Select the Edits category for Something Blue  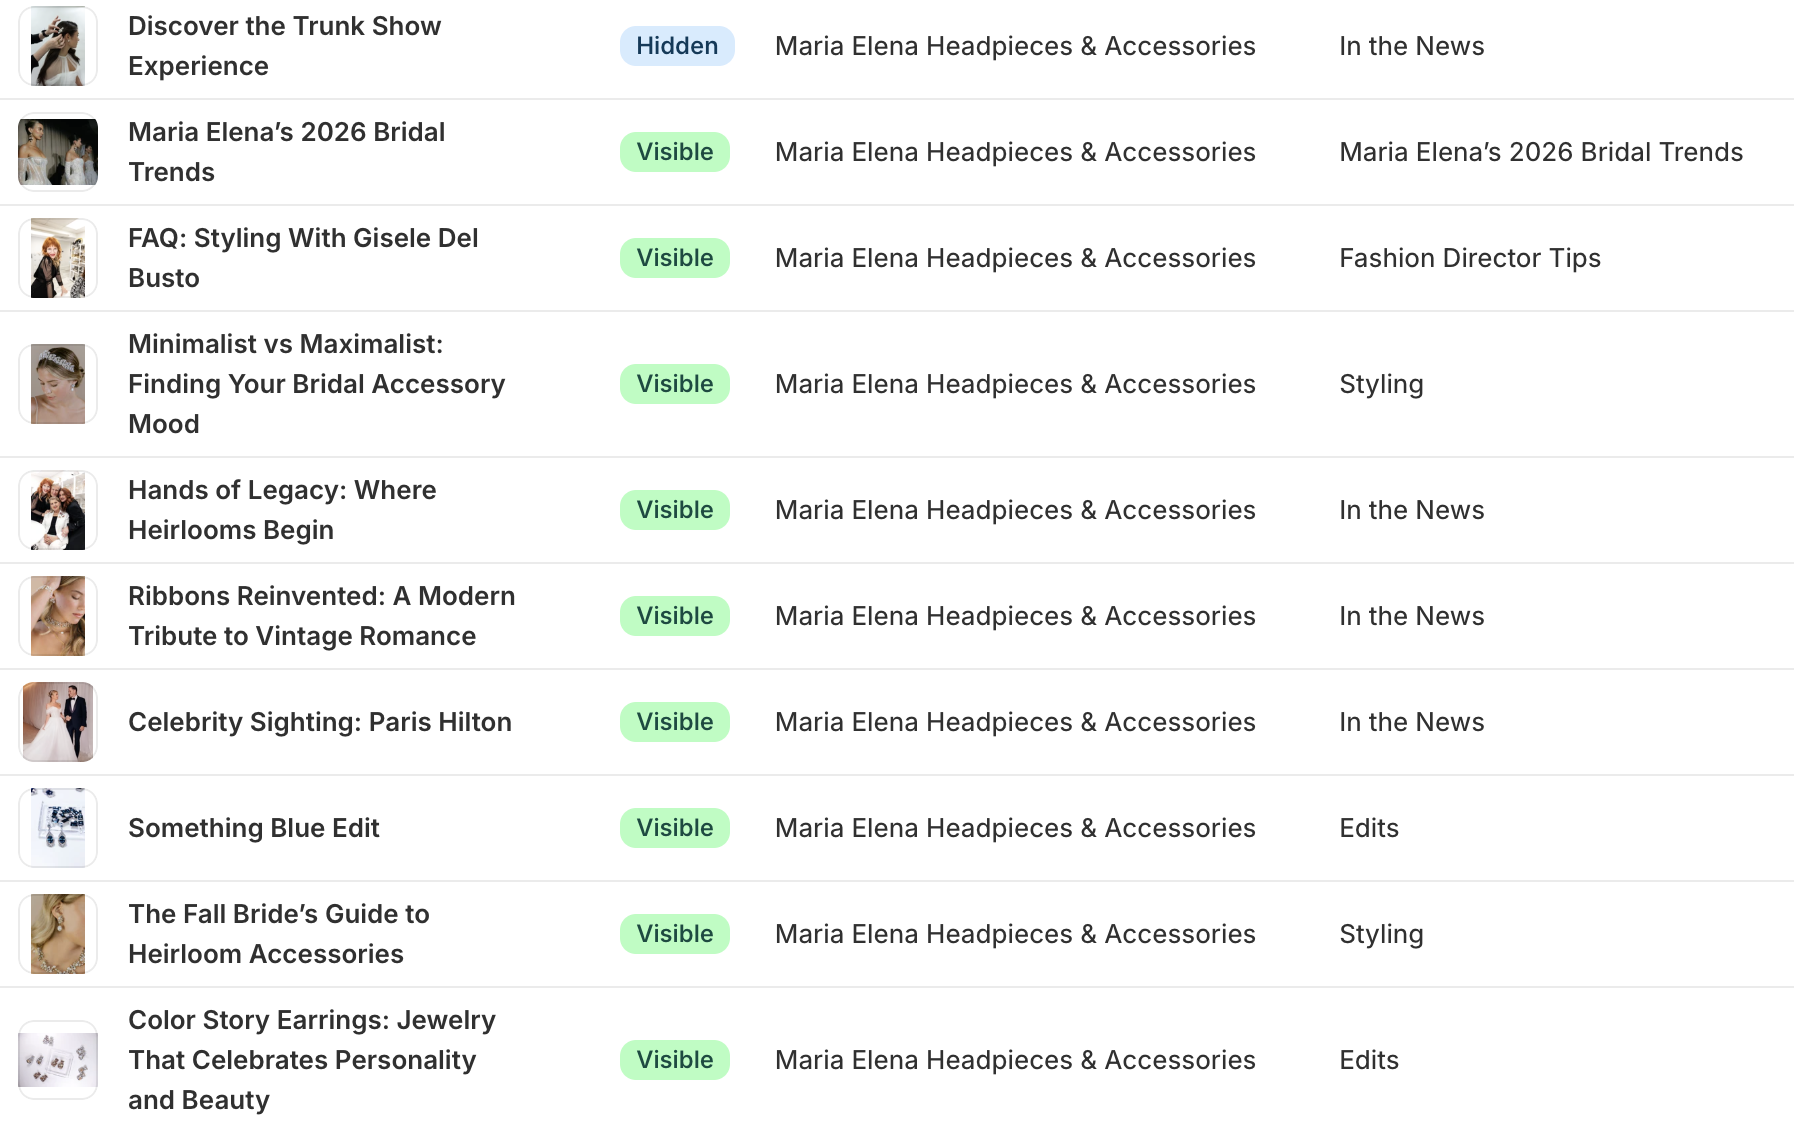click(x=1369, y=828)
